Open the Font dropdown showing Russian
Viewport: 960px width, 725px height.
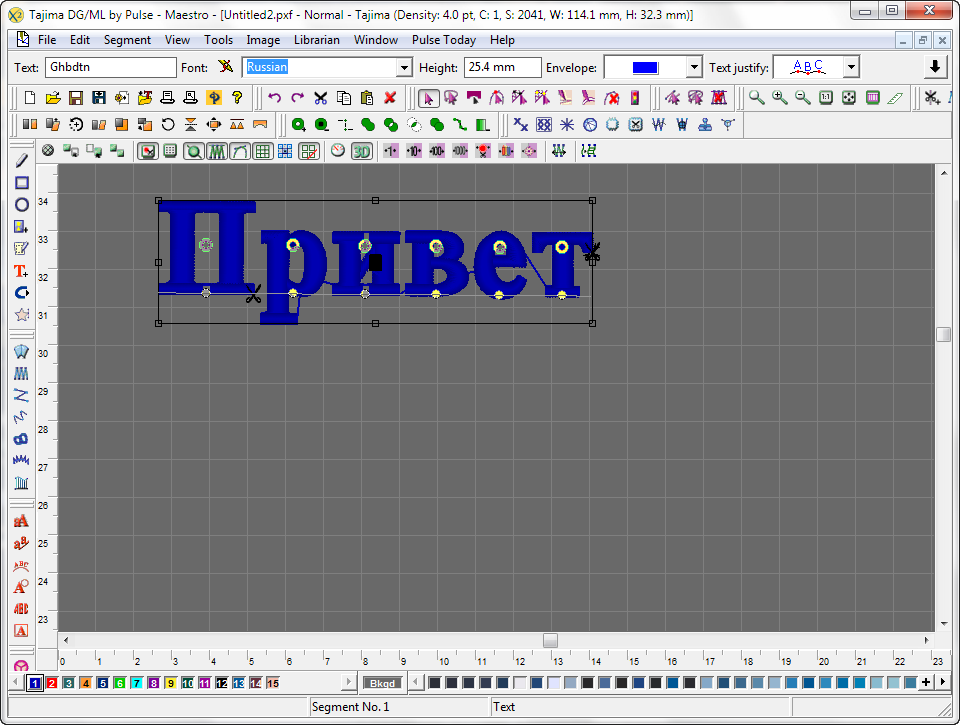[404, 67]
